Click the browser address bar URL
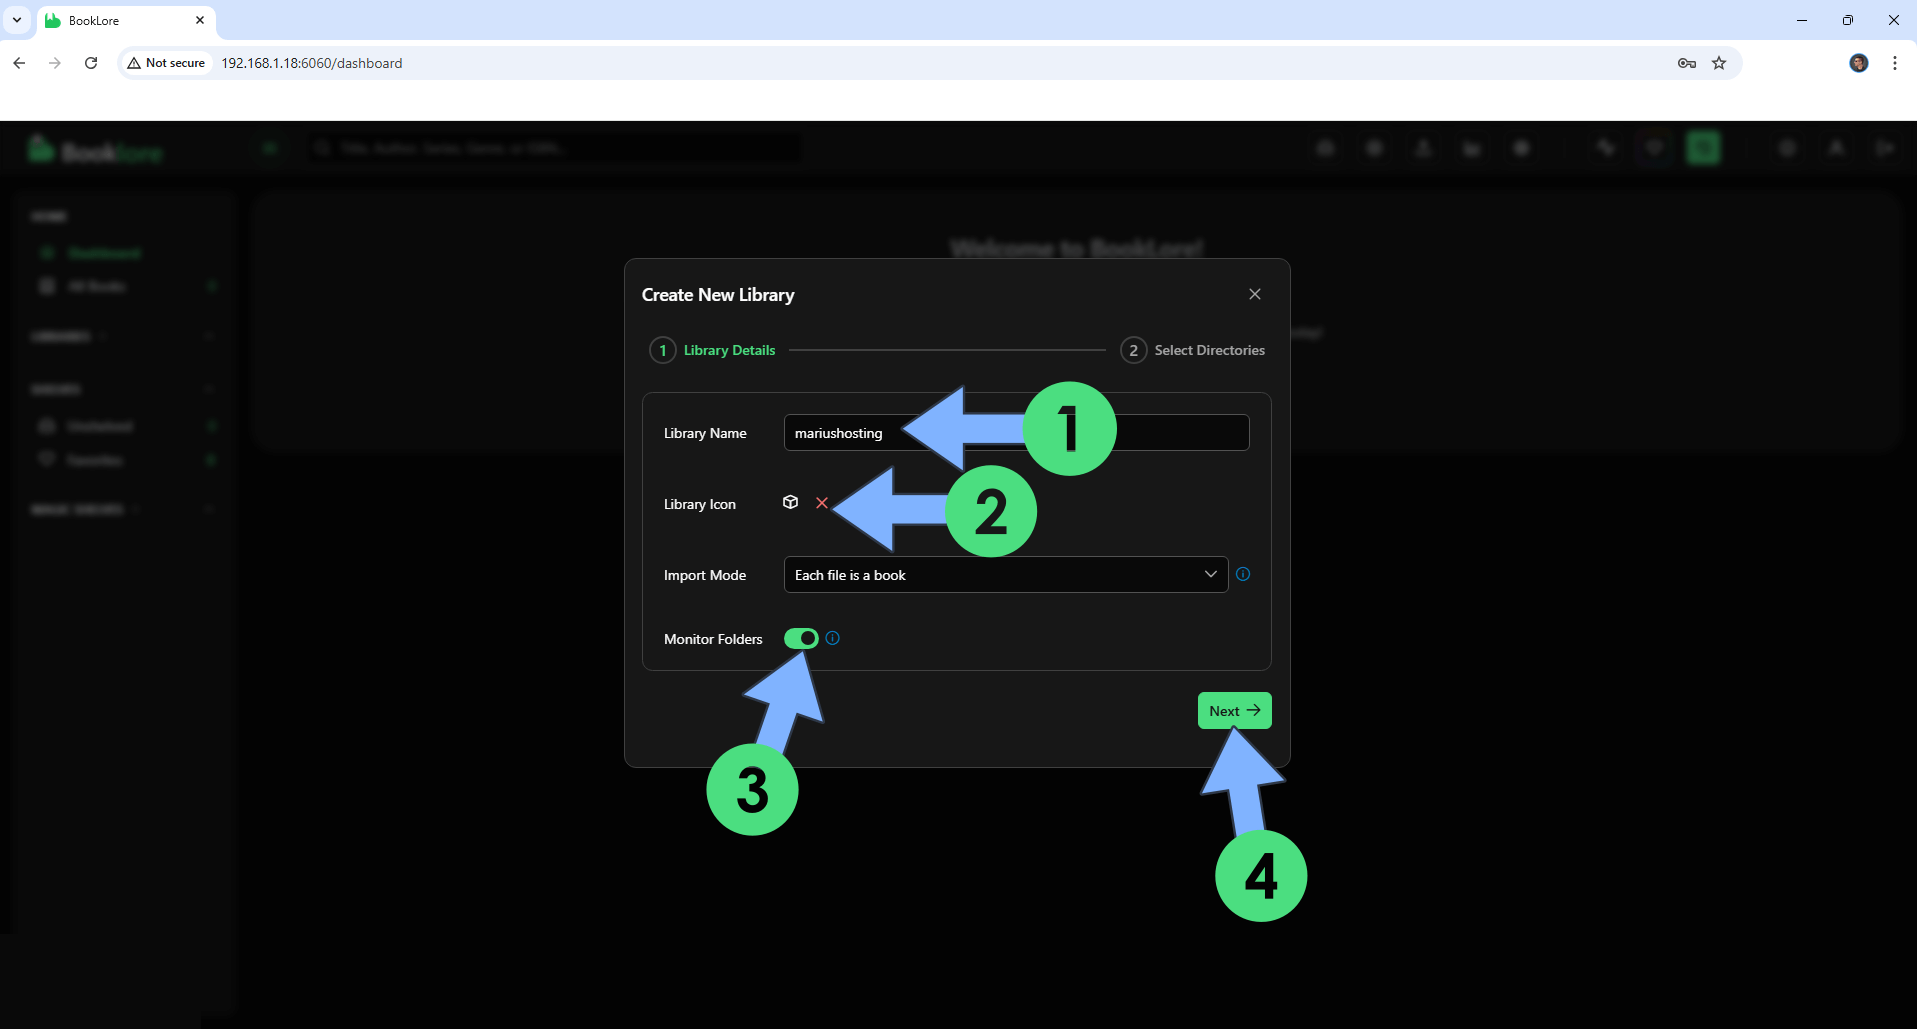 (312, 63)
